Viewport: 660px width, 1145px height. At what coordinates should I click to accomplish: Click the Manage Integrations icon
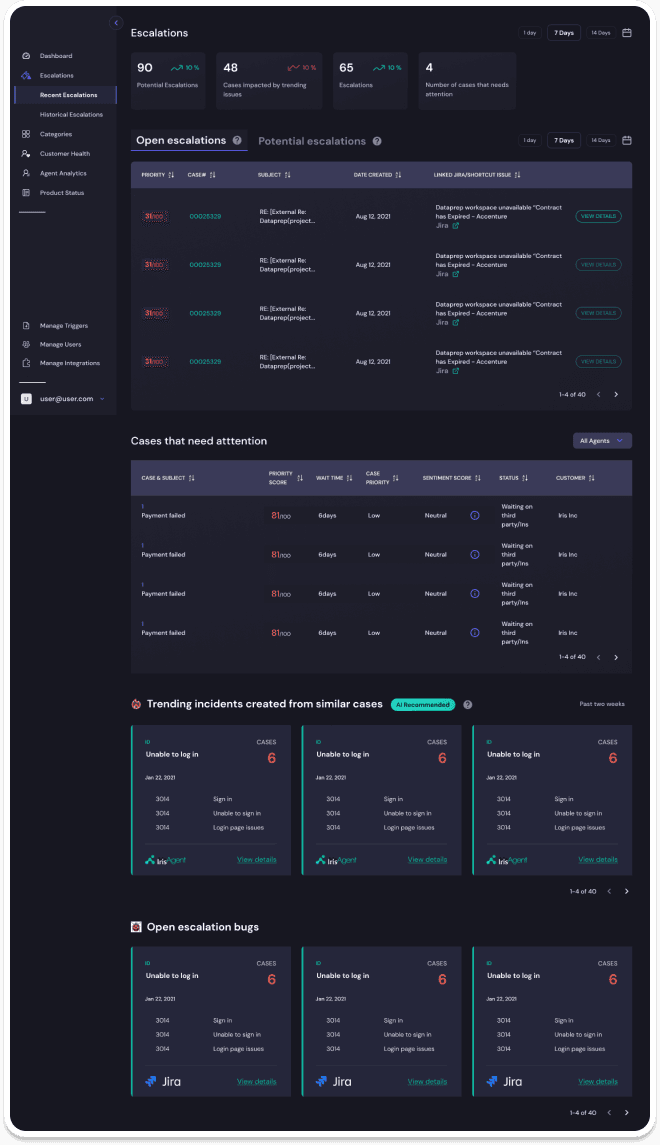tap(26, 363)
